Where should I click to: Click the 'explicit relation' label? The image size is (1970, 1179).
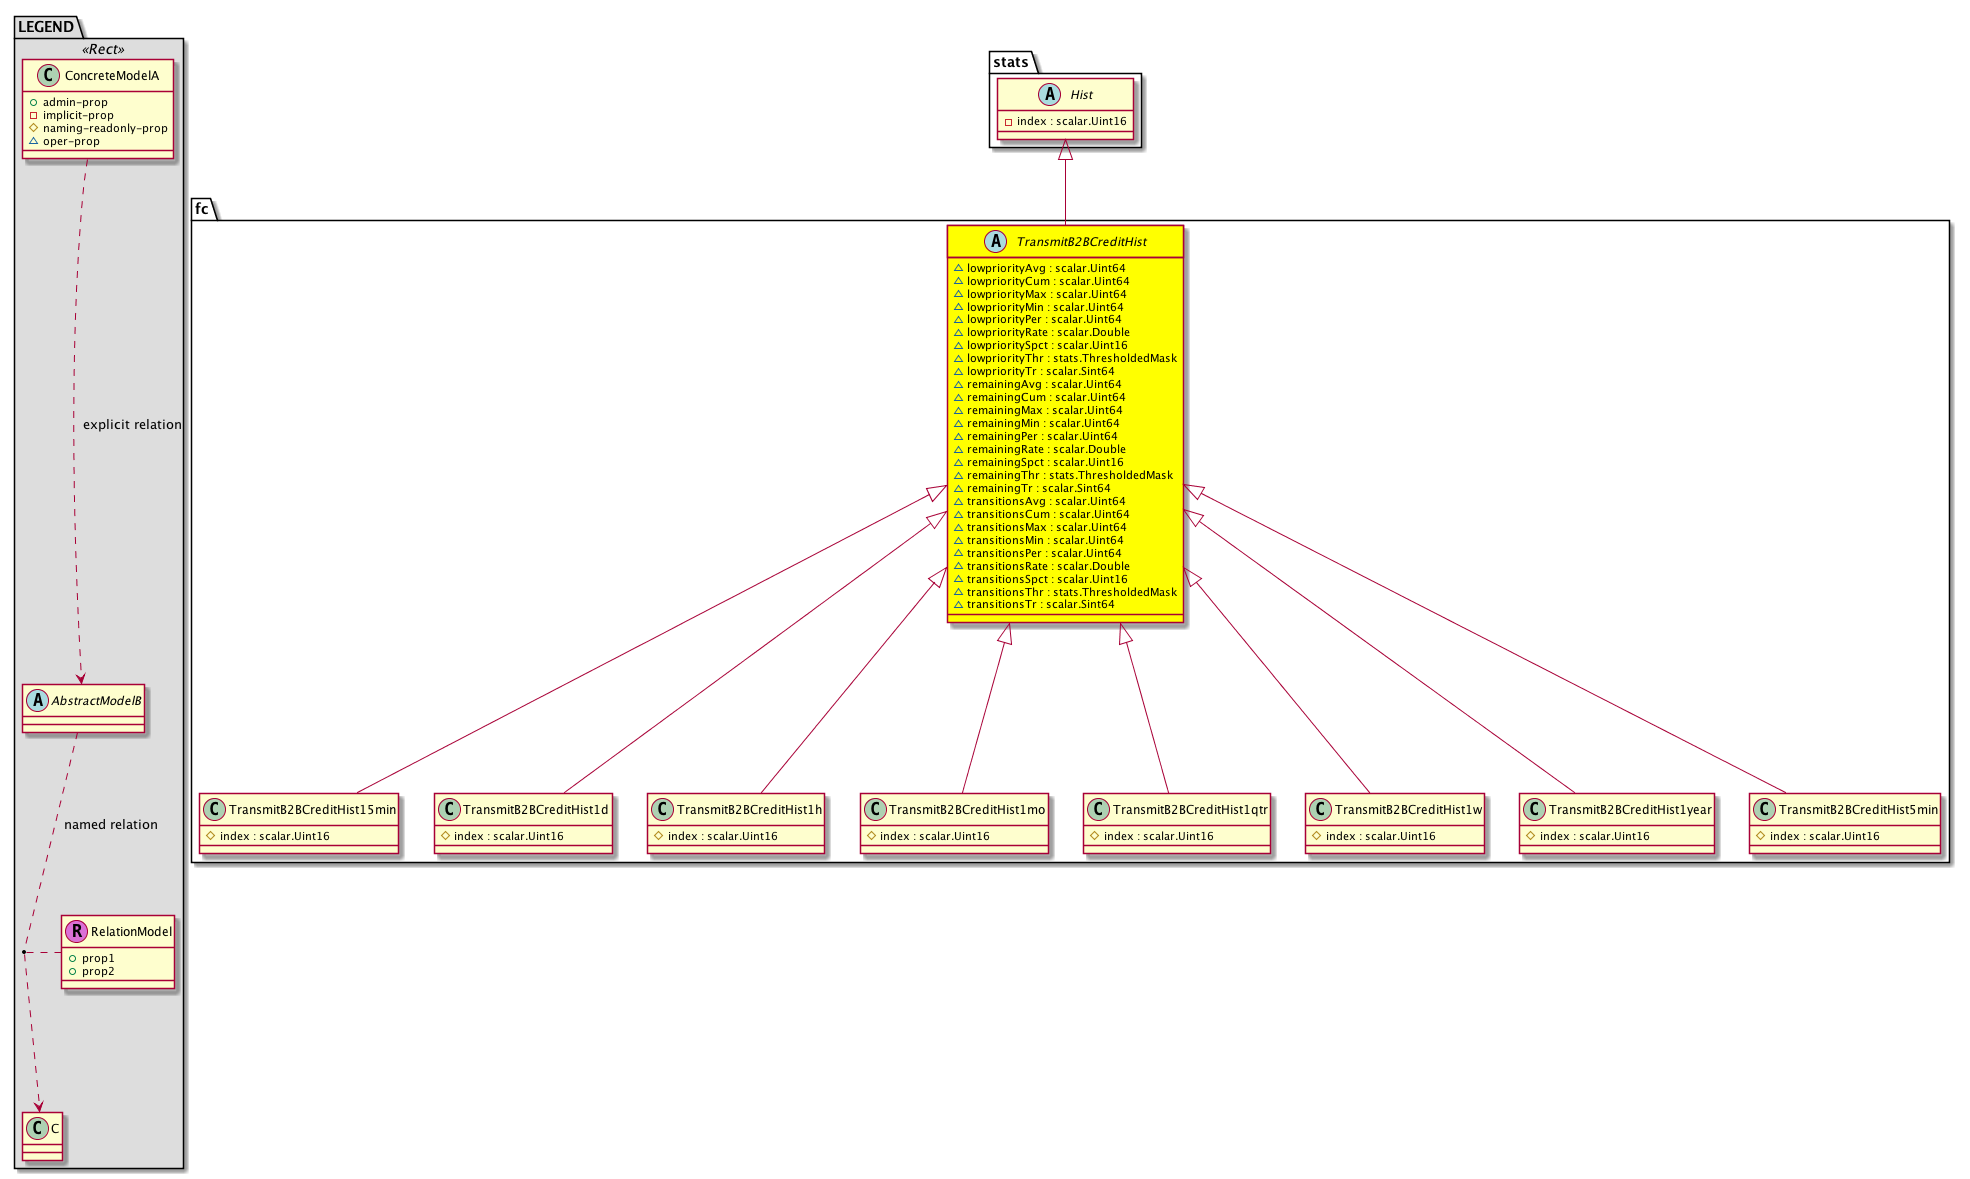pyautogui.click(x=132, y=424)
